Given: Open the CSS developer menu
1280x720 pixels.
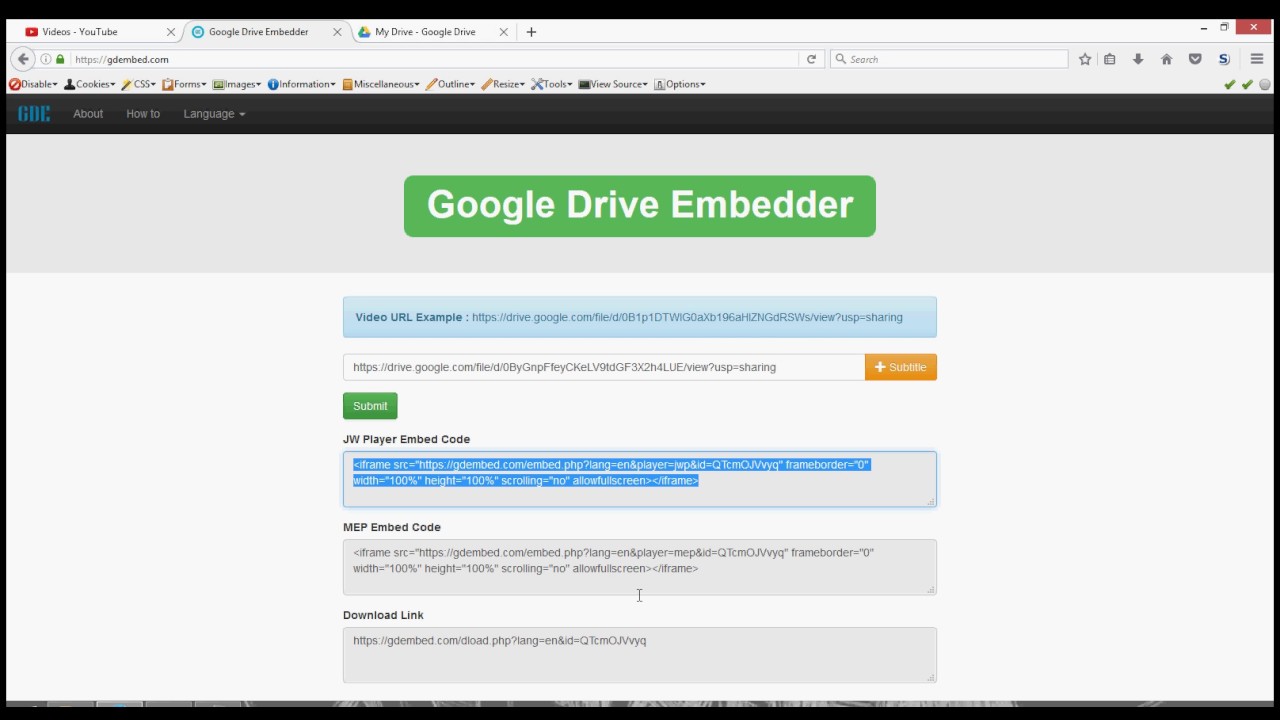Looking at the screenshot, I should [139, 84].
